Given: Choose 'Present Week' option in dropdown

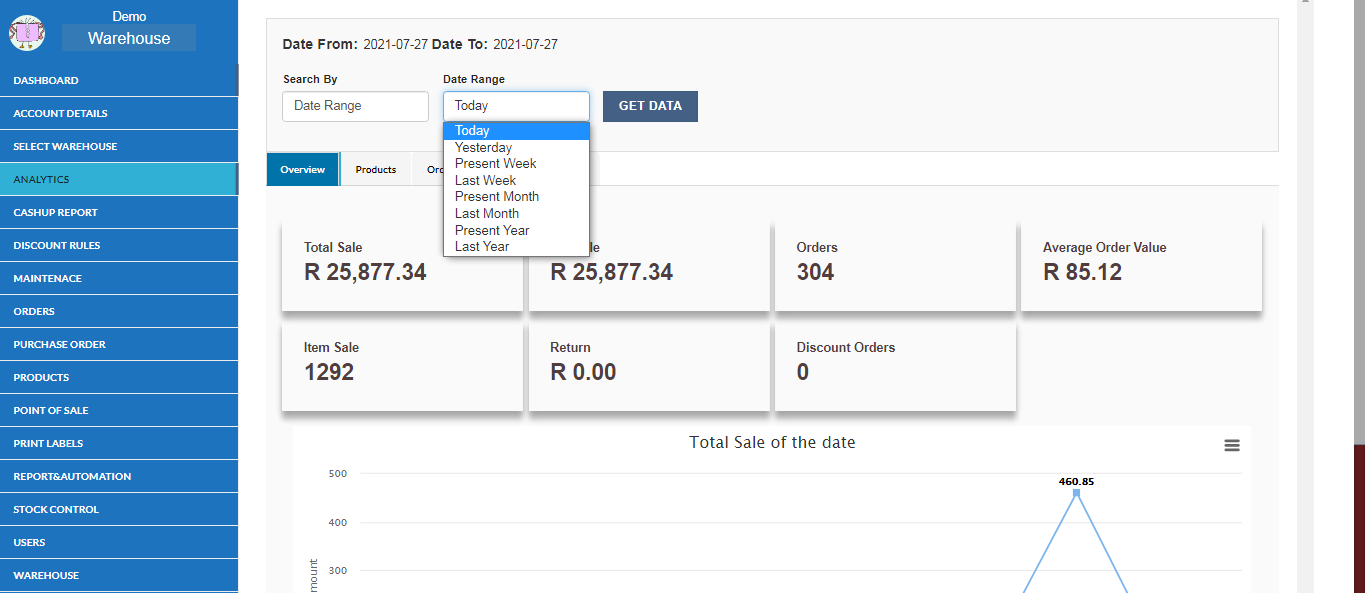Looking at the screenshot, I should tap(495, 163).
